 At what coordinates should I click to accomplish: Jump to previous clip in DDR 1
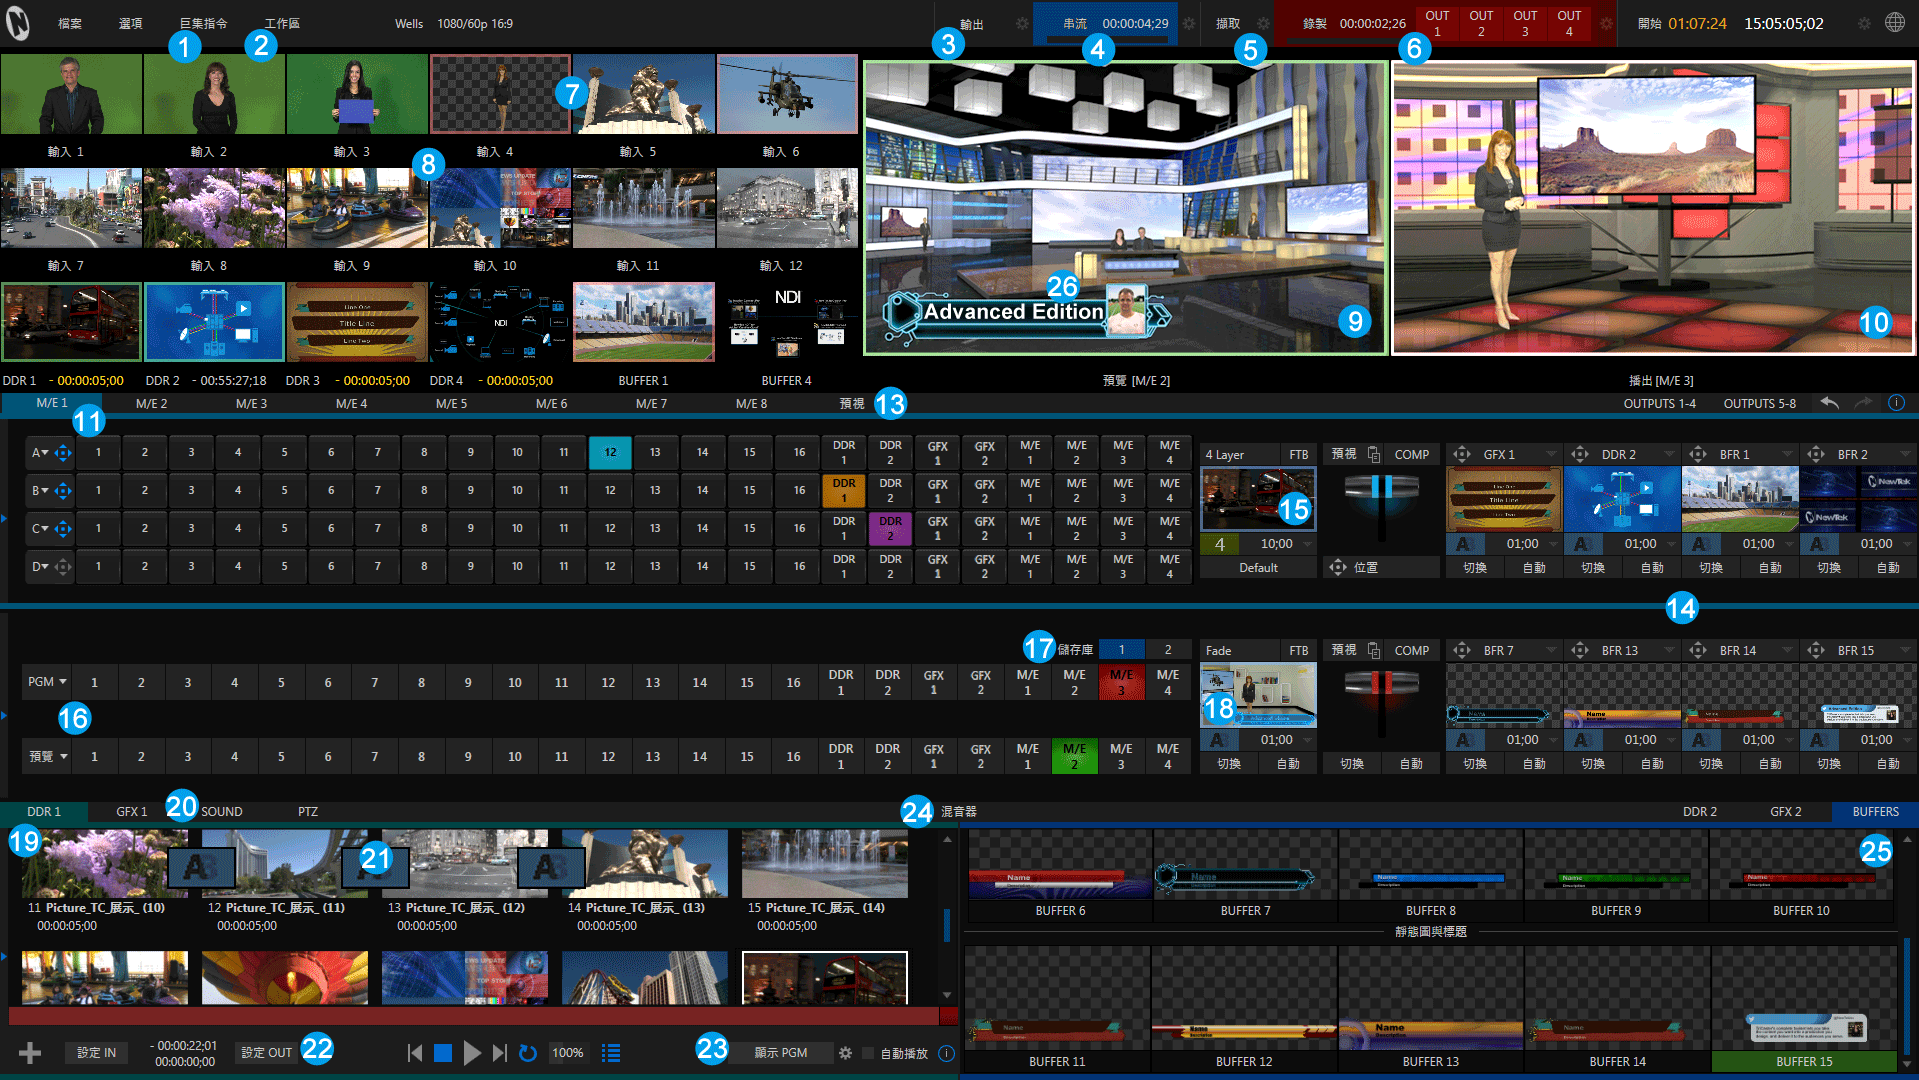point(415,1052)
